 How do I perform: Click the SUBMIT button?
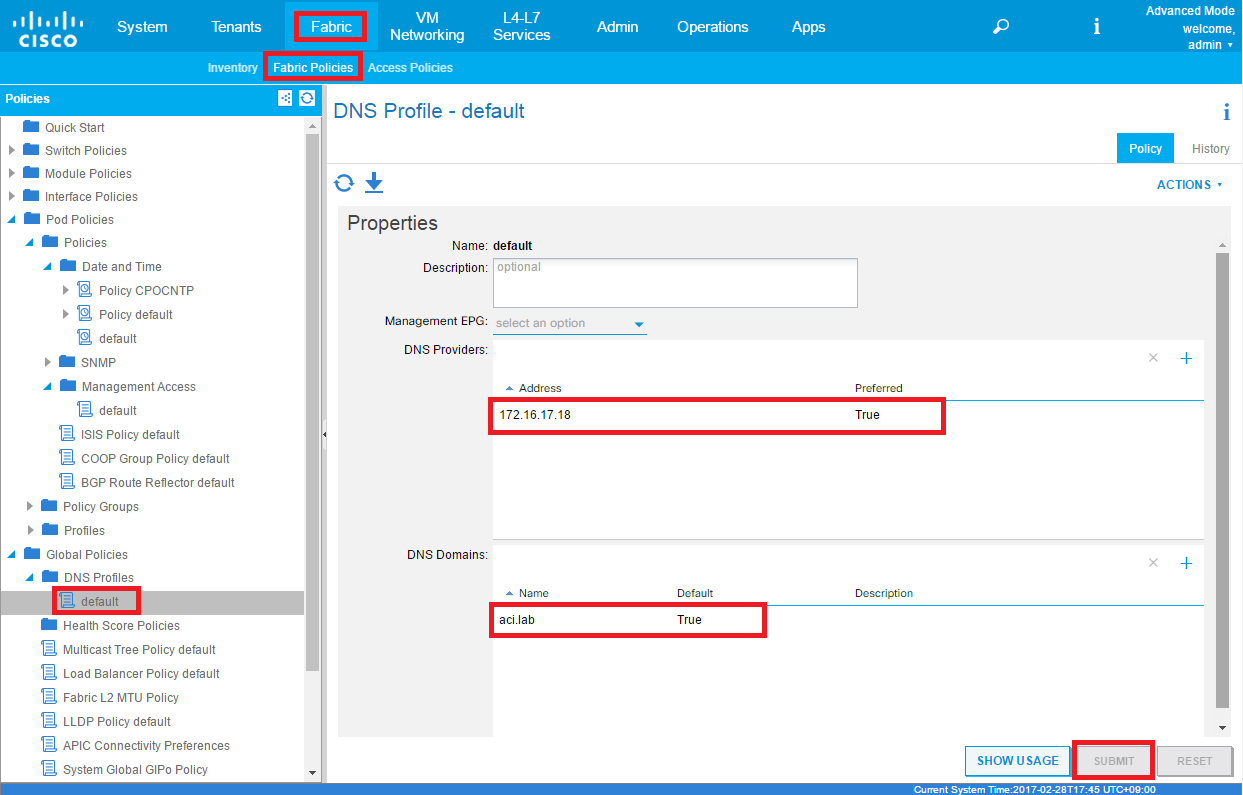1113,761
